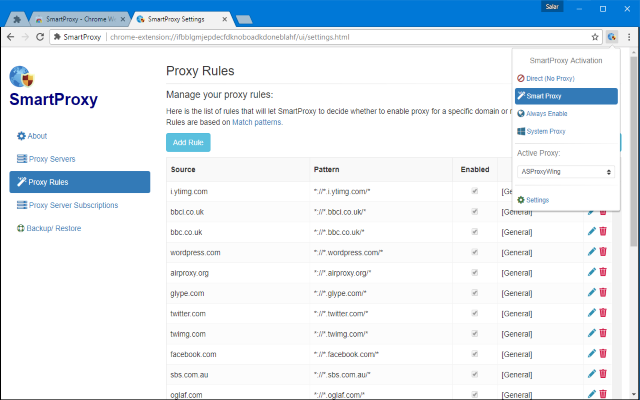This screenshot has width=640, height=400.
Task: Click the SmartProxy title text
Action: (x=53, y=99)
